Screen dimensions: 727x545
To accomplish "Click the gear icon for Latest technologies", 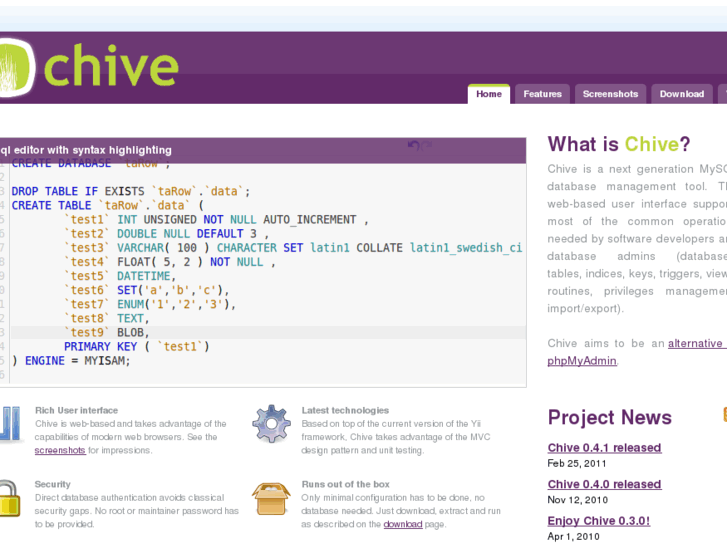I will point(271,423).
